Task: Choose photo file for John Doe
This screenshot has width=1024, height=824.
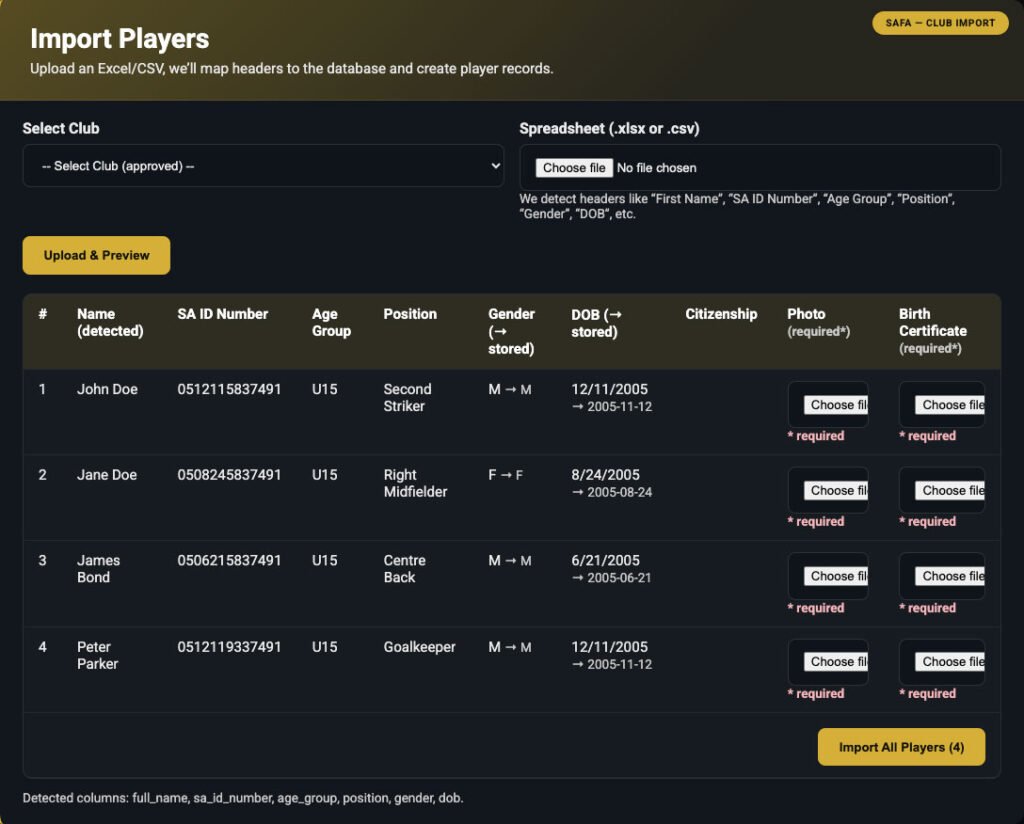Action: [x=835, y=405]
